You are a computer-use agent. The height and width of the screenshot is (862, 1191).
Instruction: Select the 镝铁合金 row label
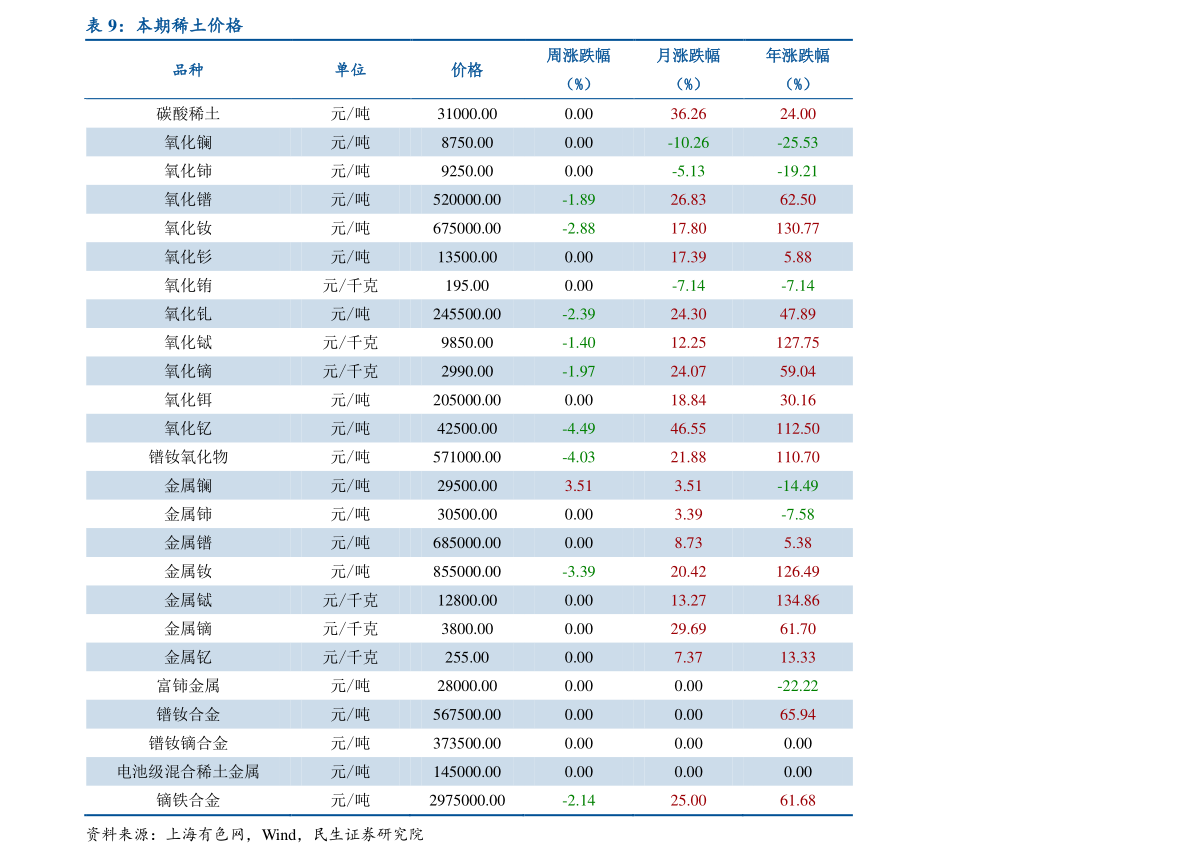[186, 800]
